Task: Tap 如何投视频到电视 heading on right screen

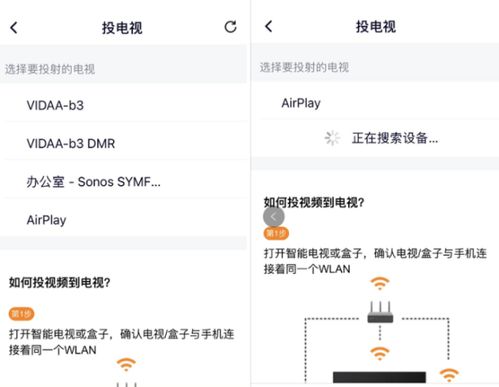Action: (x=314, y=202)
